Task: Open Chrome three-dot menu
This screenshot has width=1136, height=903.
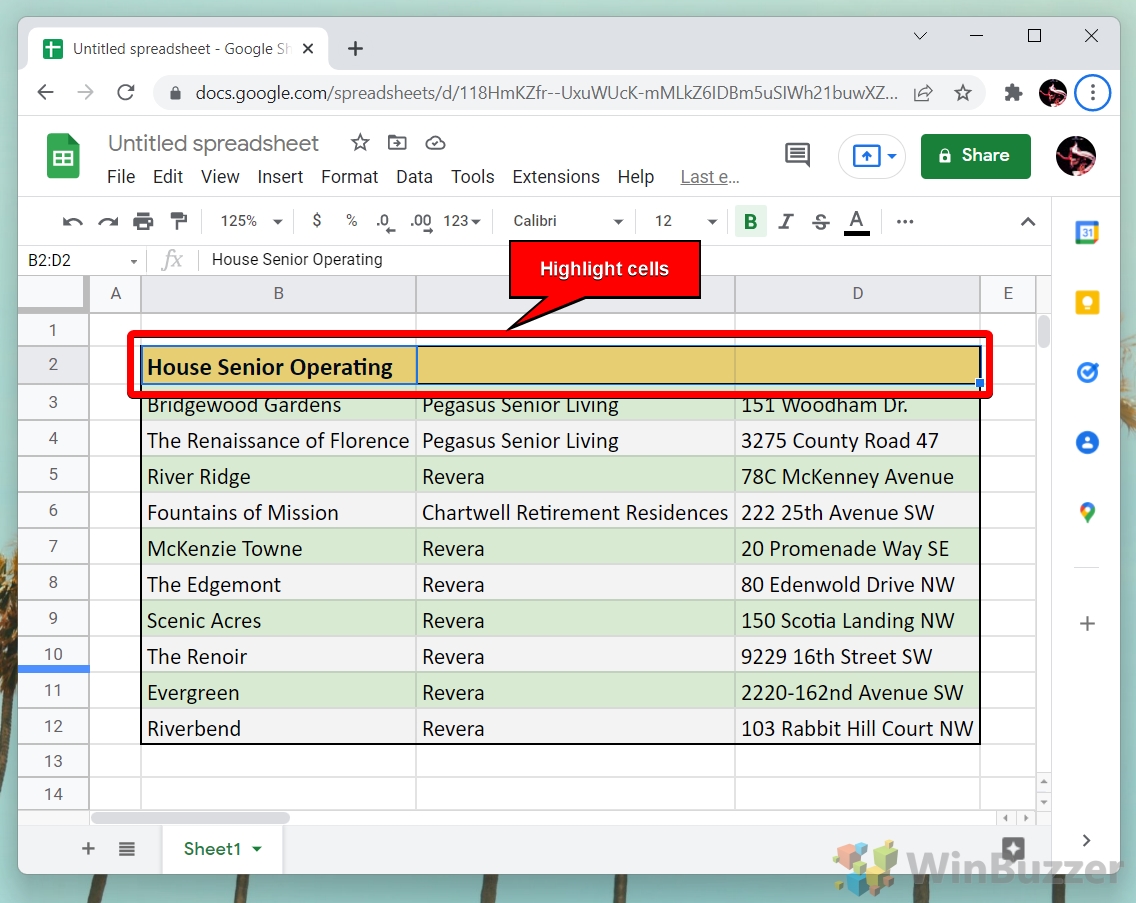Action: (x=1093, y=93)
